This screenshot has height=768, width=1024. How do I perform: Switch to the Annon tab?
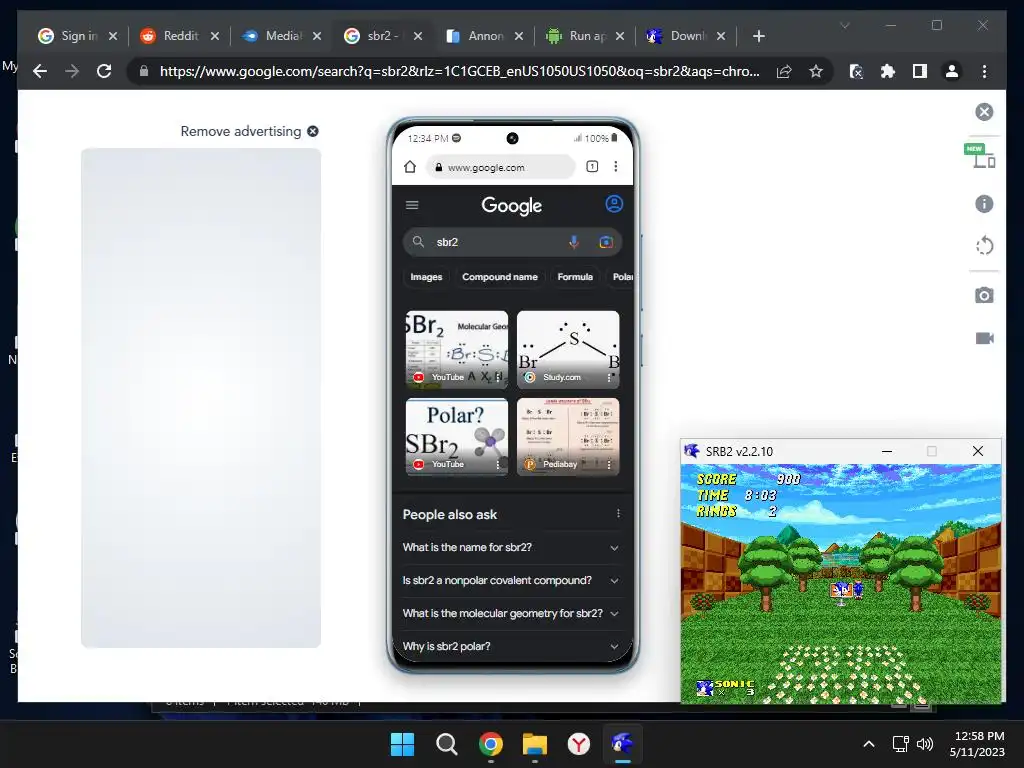click(x=484, y=36)
